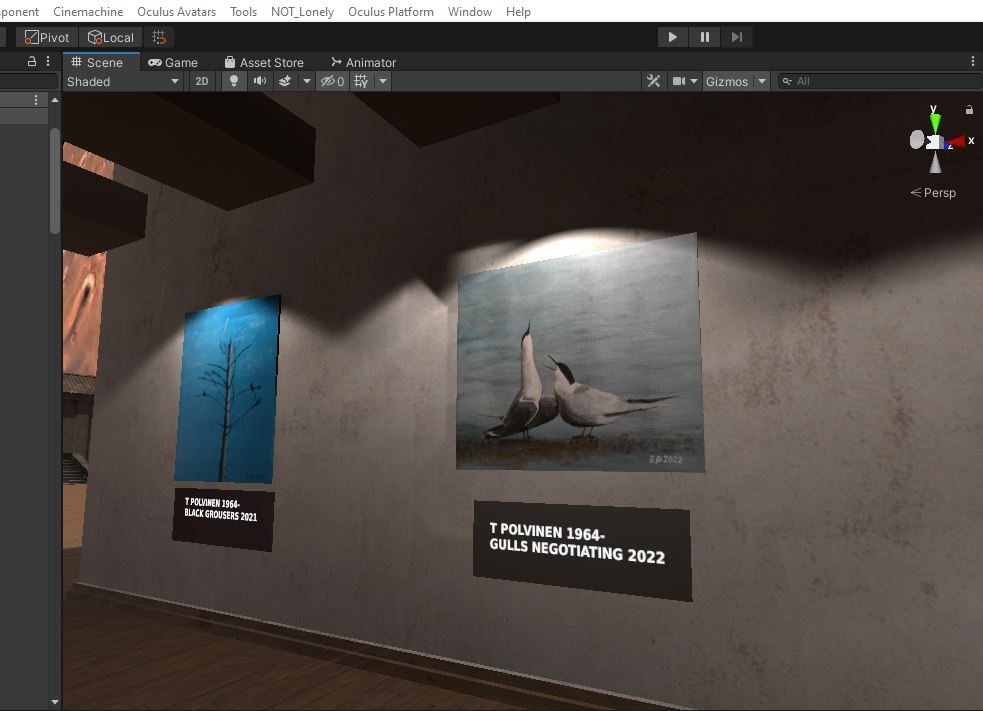983x711 pixels.
Task: Expand the grid settings dropdown arrow
Action: click(383, 82)
